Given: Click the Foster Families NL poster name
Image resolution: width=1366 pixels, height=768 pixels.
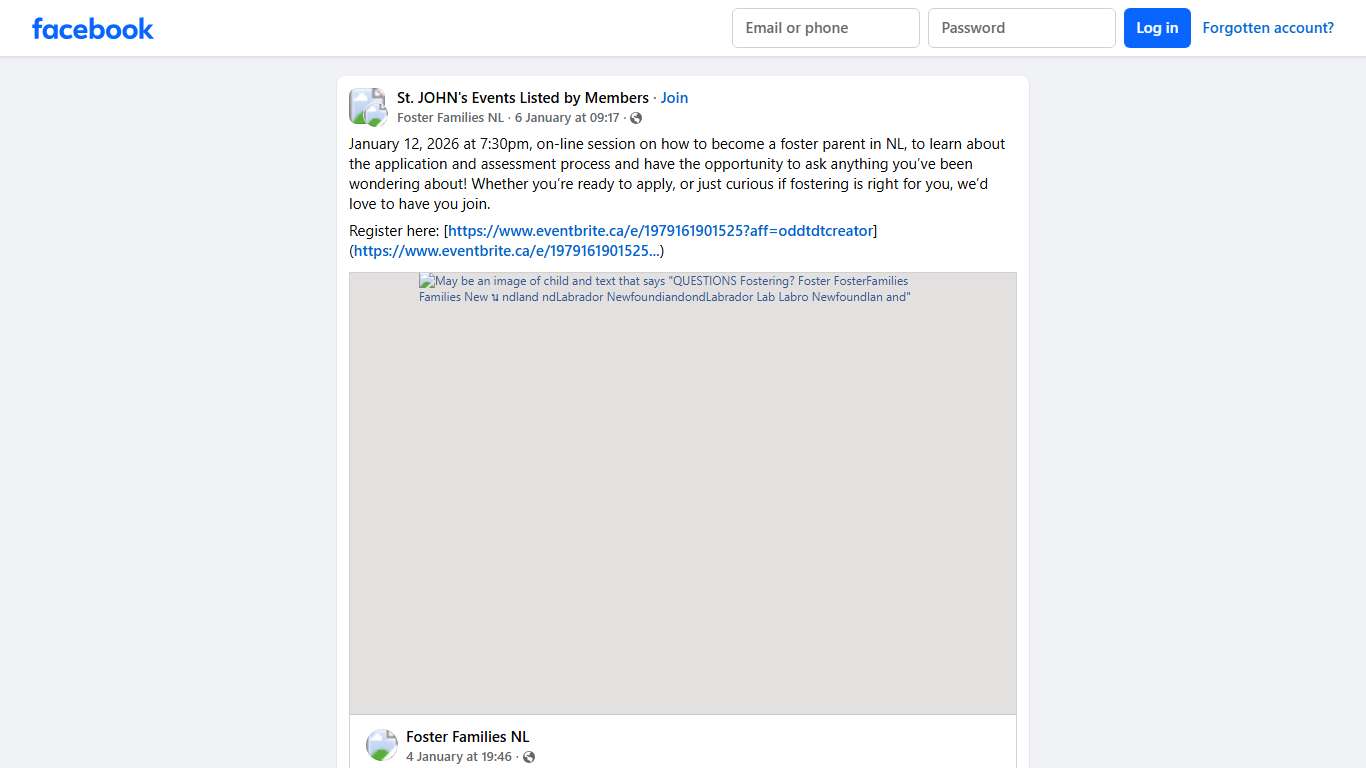Looking at the screenshot, I should (x=450, y=117).
